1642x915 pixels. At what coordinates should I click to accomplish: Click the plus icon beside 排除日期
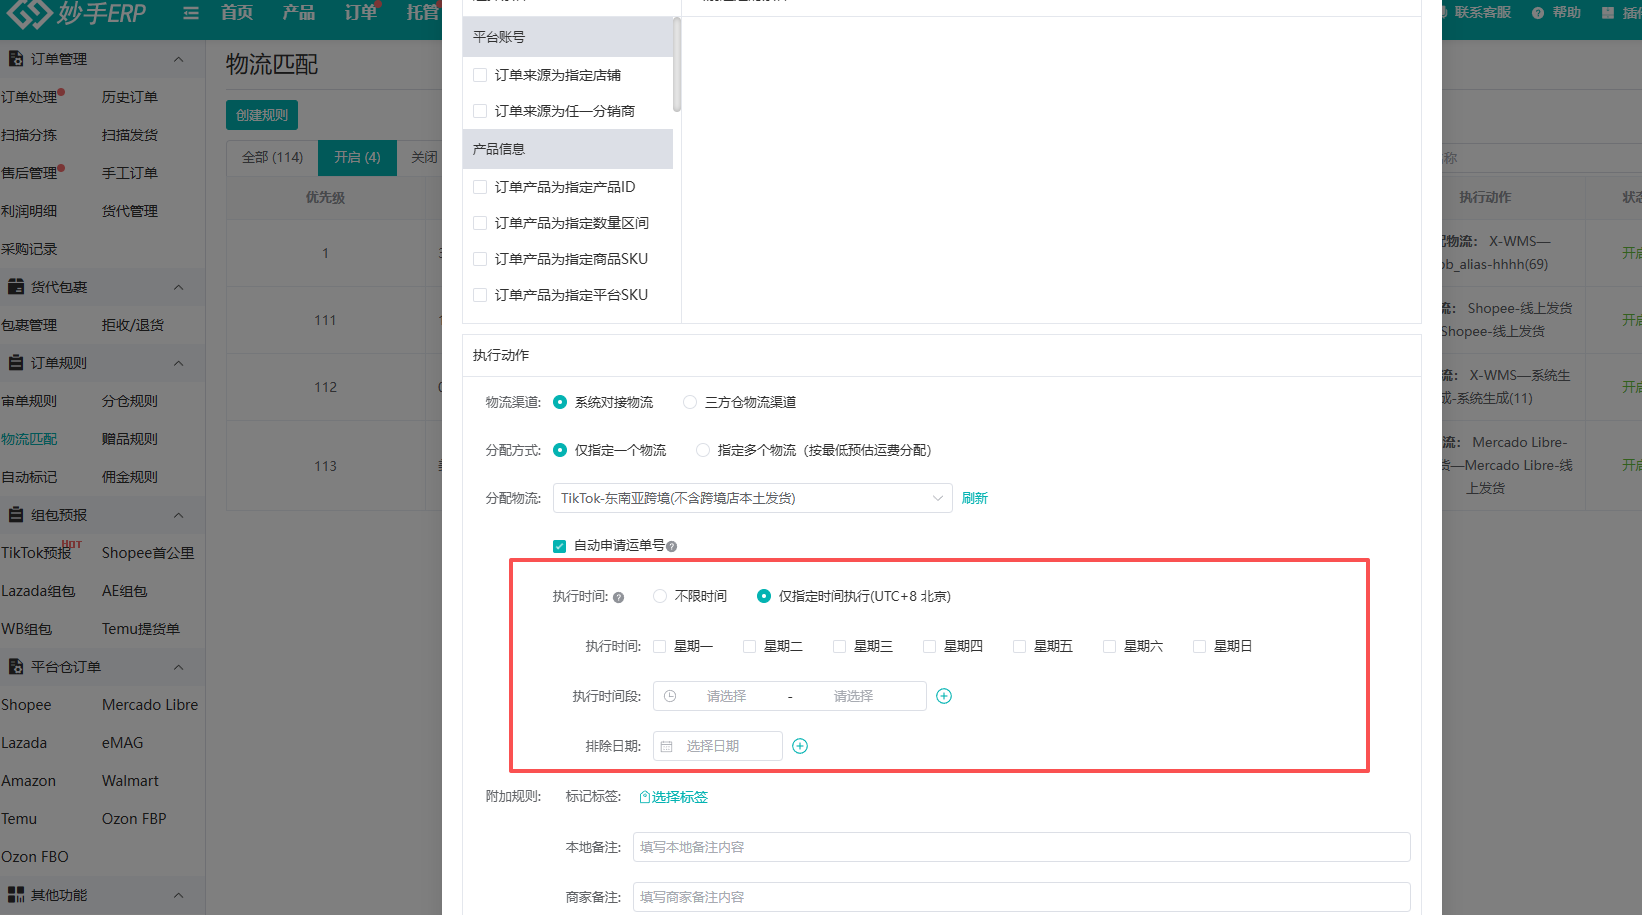[x=800, y=746]
